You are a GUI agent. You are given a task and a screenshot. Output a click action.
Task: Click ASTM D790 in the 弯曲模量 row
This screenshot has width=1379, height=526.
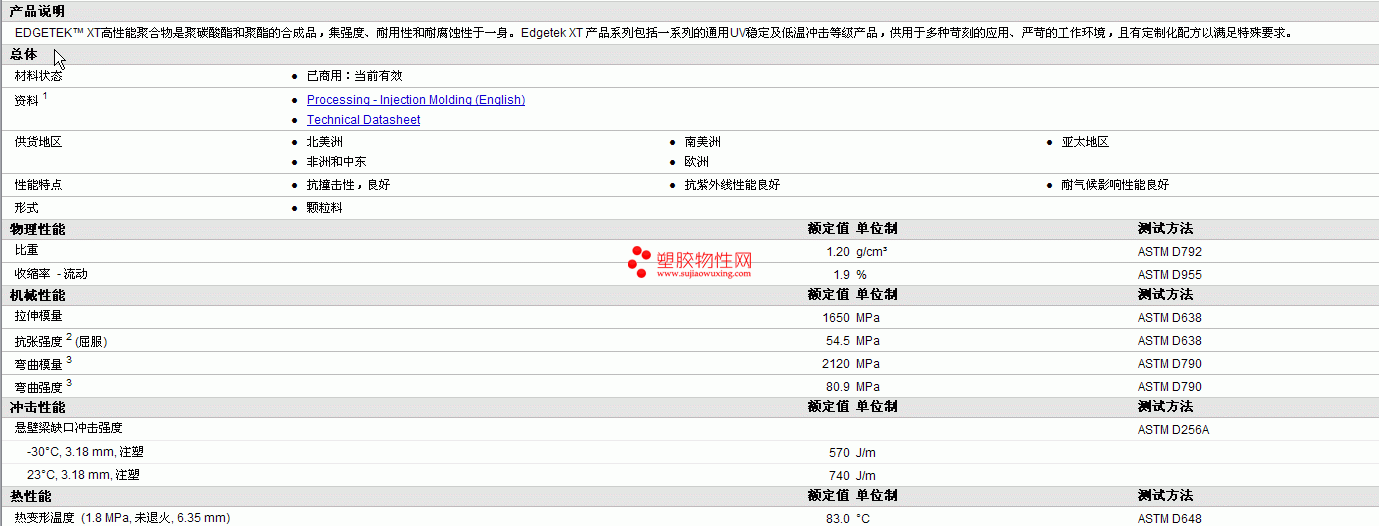pos(1170,364)
